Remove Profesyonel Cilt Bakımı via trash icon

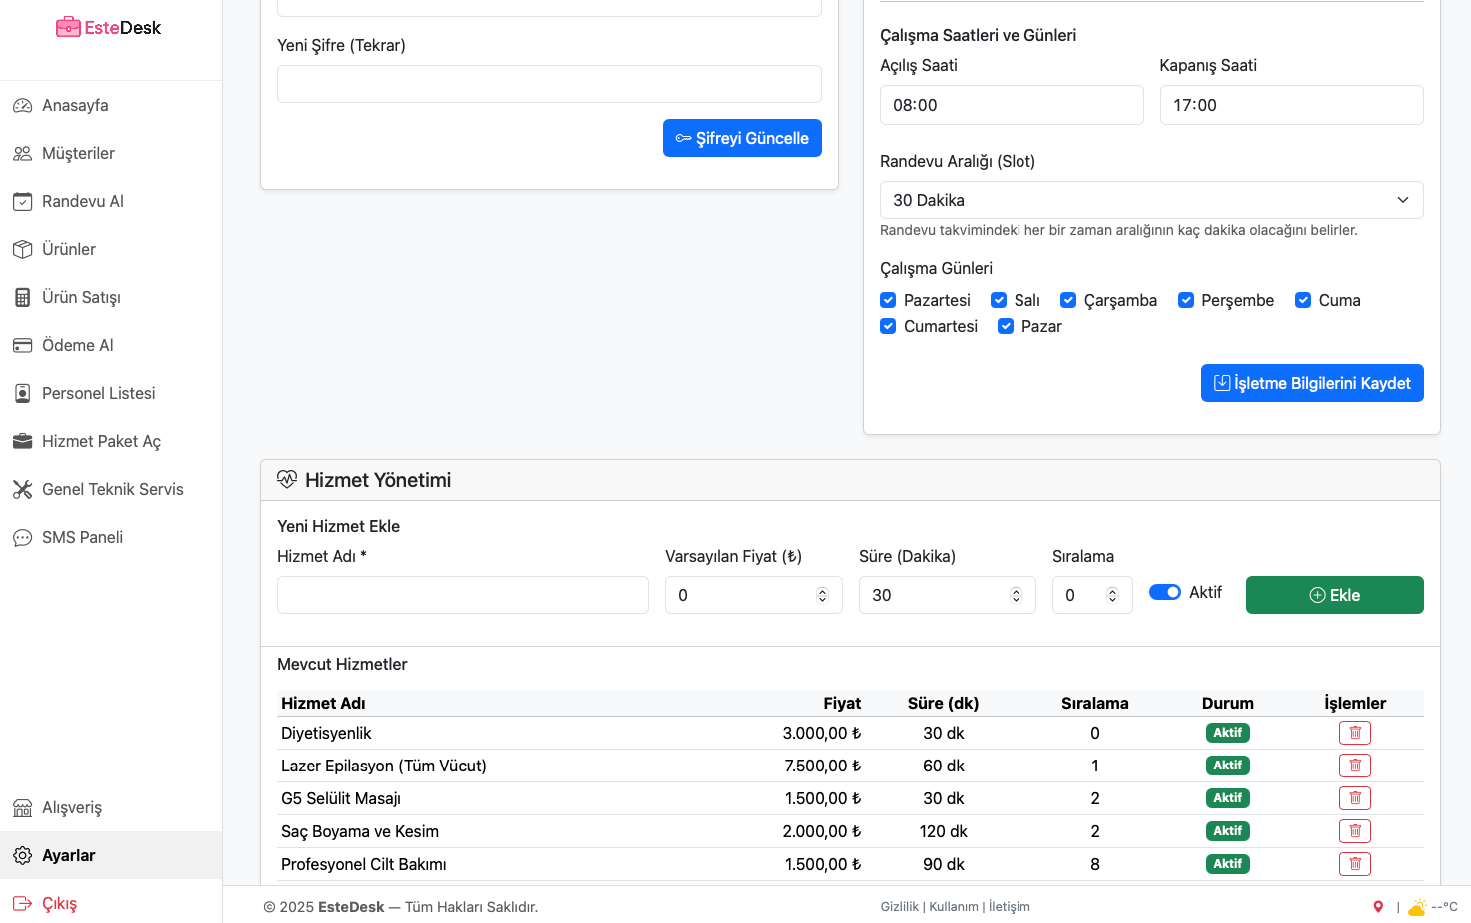click(1354, 864)
